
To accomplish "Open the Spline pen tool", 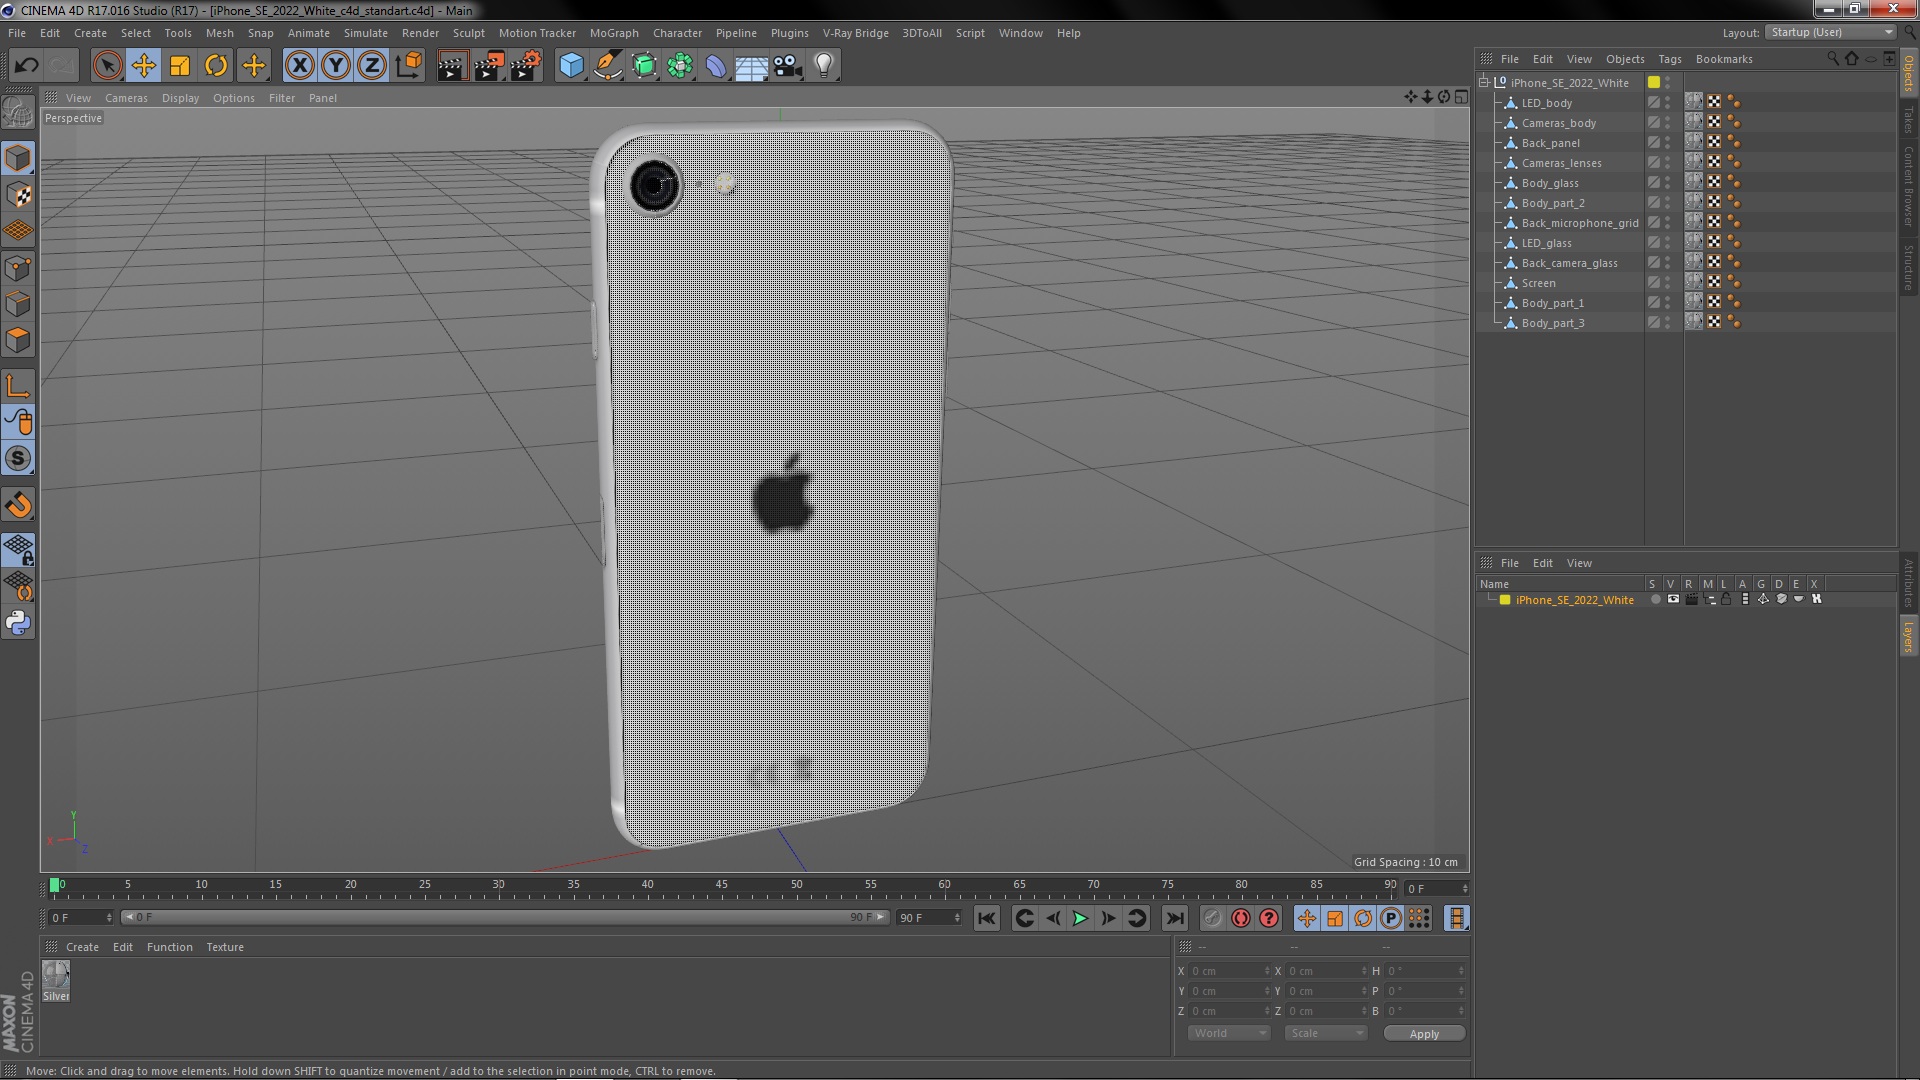I will click(607, 66).
